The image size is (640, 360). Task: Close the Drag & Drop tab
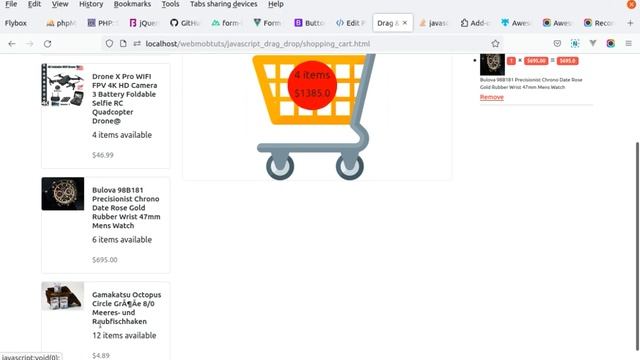click(405, 23)
